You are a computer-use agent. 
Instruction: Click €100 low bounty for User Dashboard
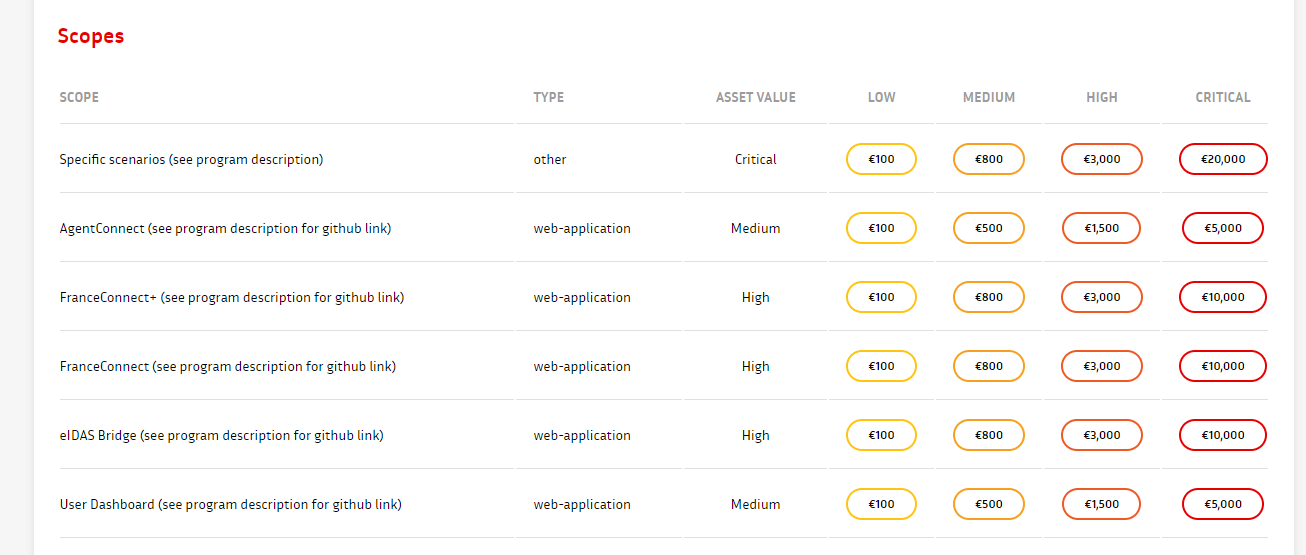[881, 504]
